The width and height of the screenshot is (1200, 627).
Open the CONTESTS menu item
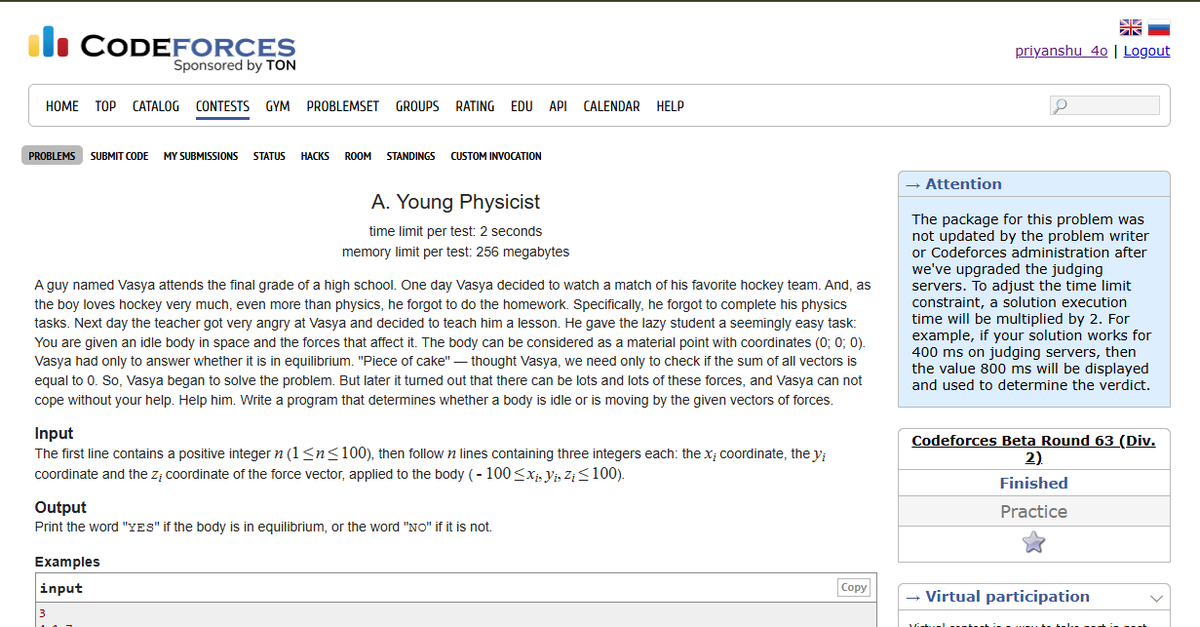click(223, 106)
